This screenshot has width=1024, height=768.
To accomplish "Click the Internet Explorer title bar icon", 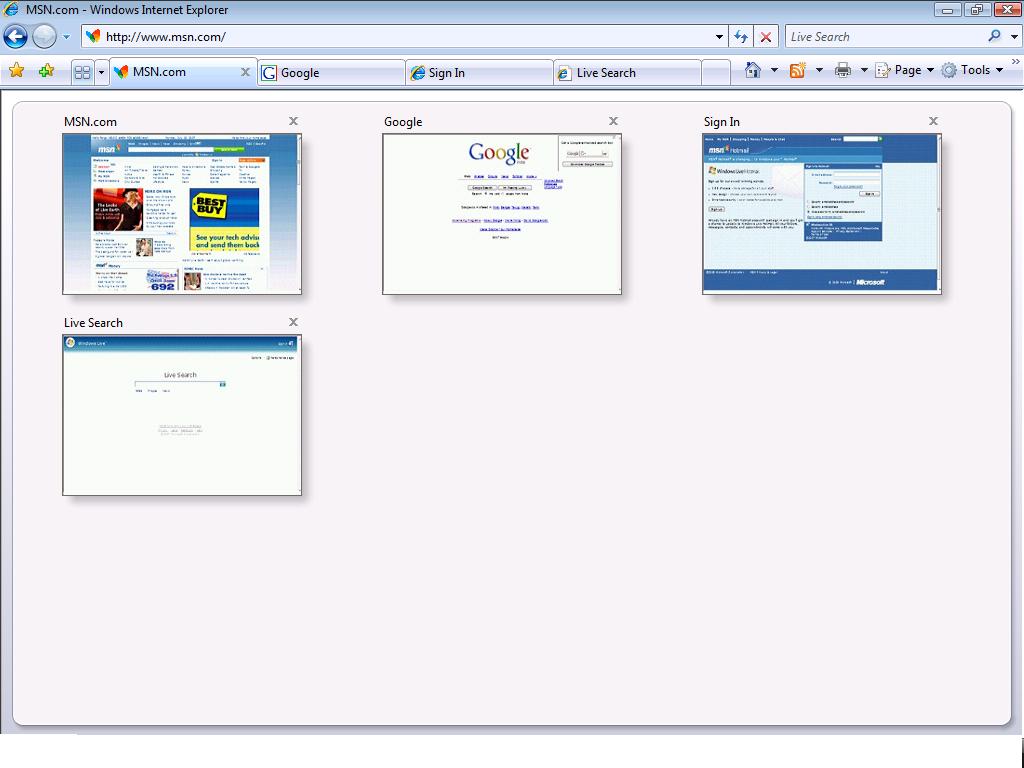I will pyautogui.click(x=11, y=9).
